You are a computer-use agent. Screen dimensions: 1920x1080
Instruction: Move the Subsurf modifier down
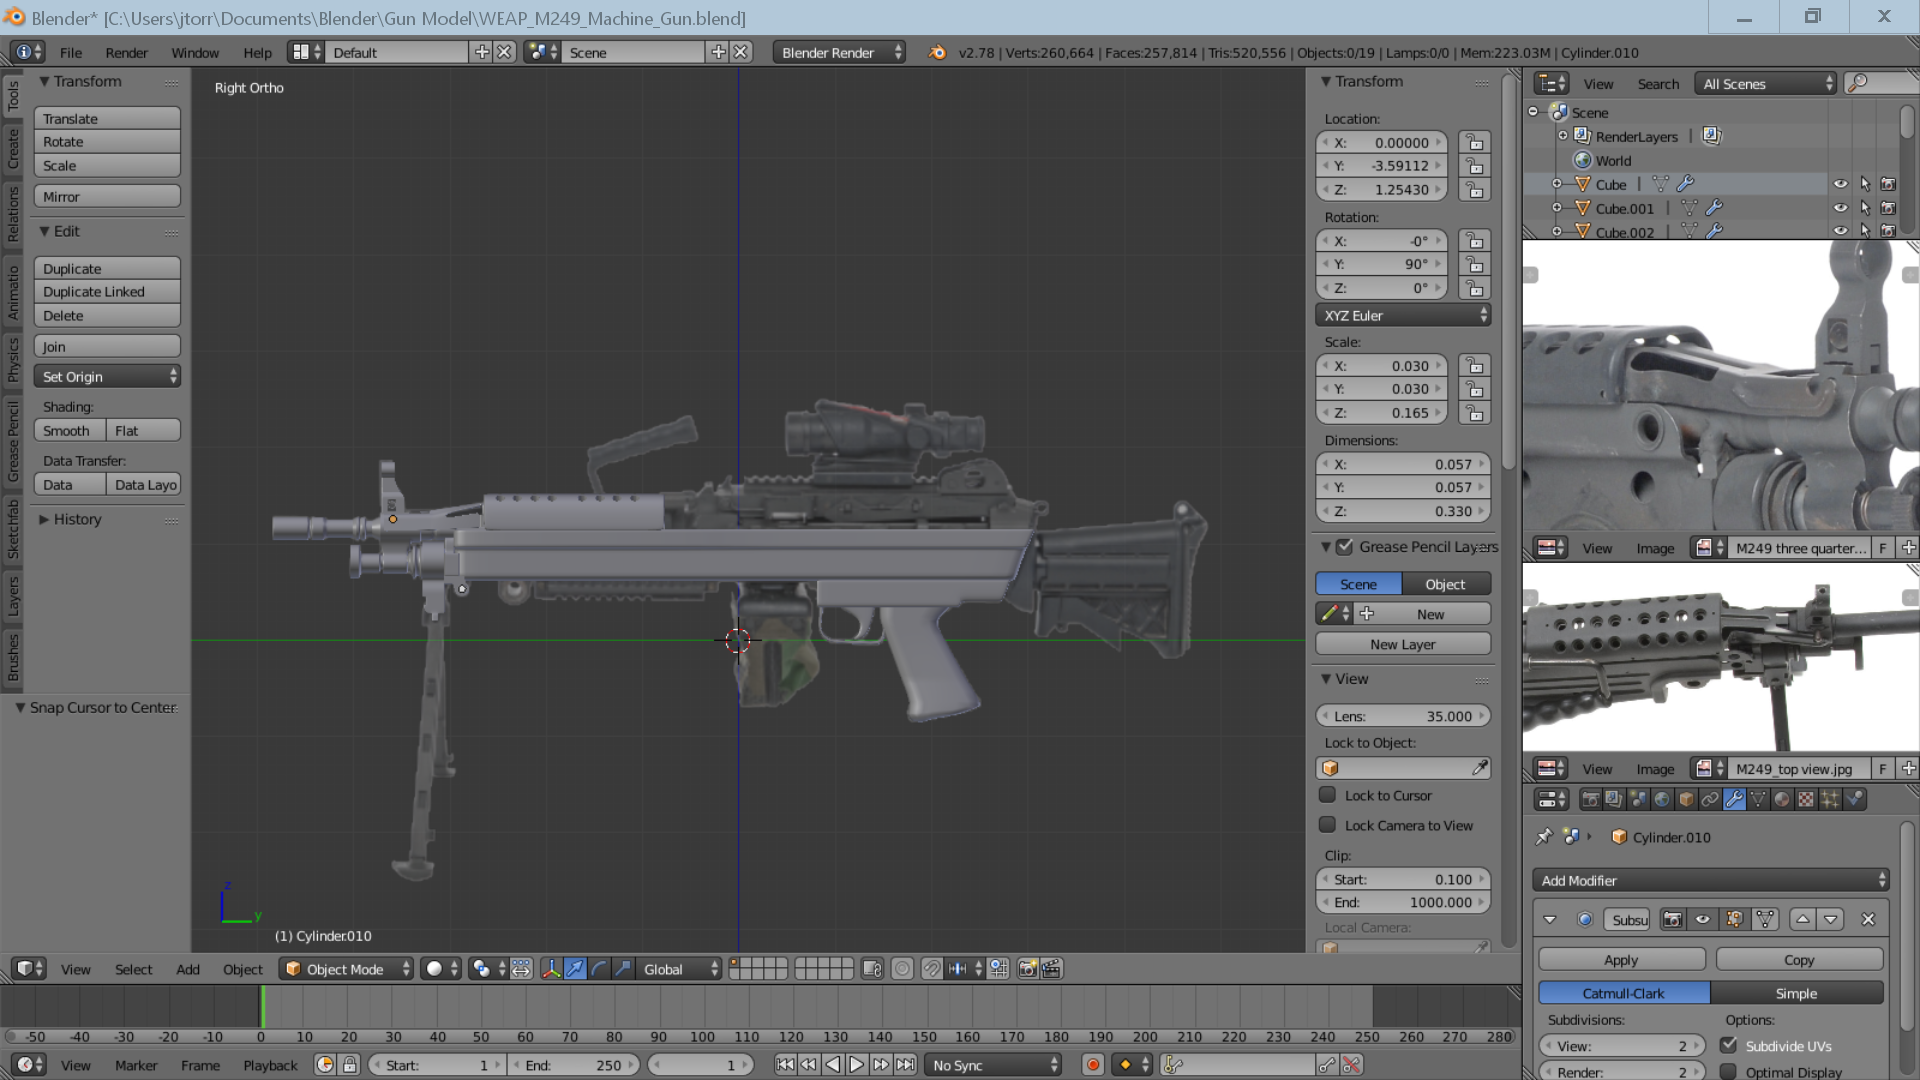point(1831,920)
